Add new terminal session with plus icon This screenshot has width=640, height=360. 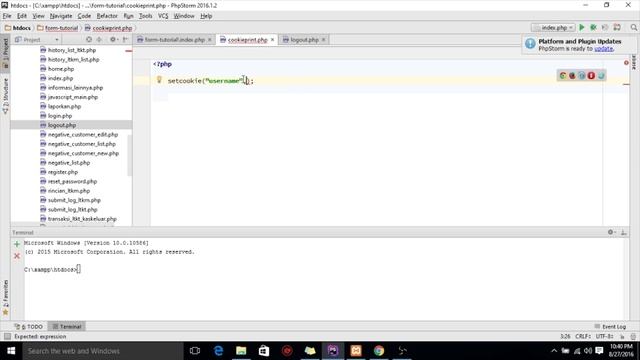(17, 244)
